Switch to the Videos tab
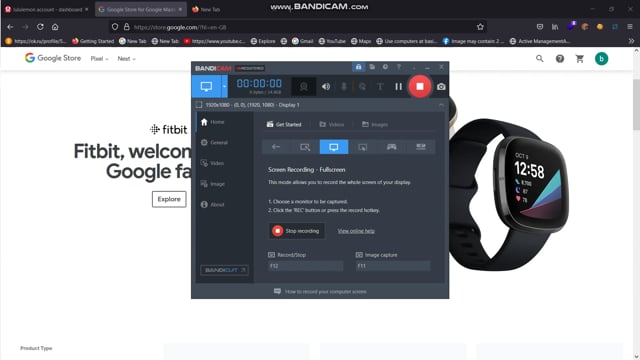This screenshot has width=640, height=360. click(x=331, y=124)
